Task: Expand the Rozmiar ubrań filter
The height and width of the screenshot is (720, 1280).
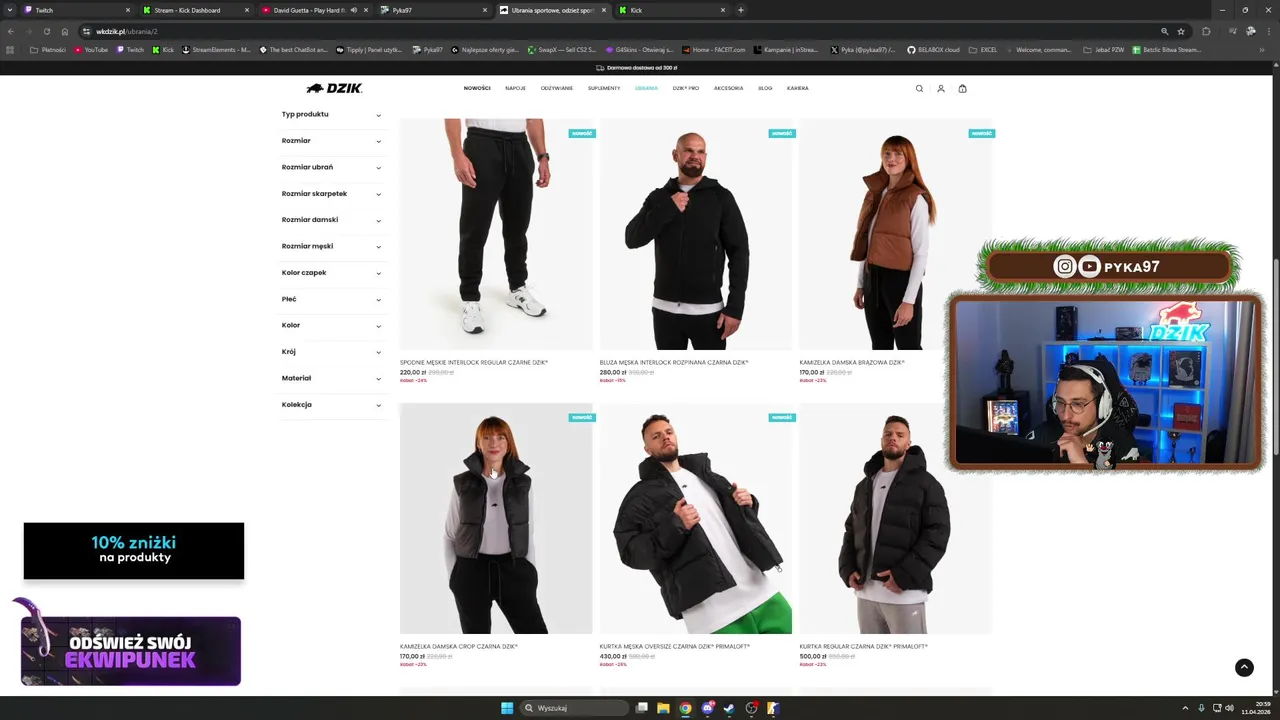Action: point(331,167)
